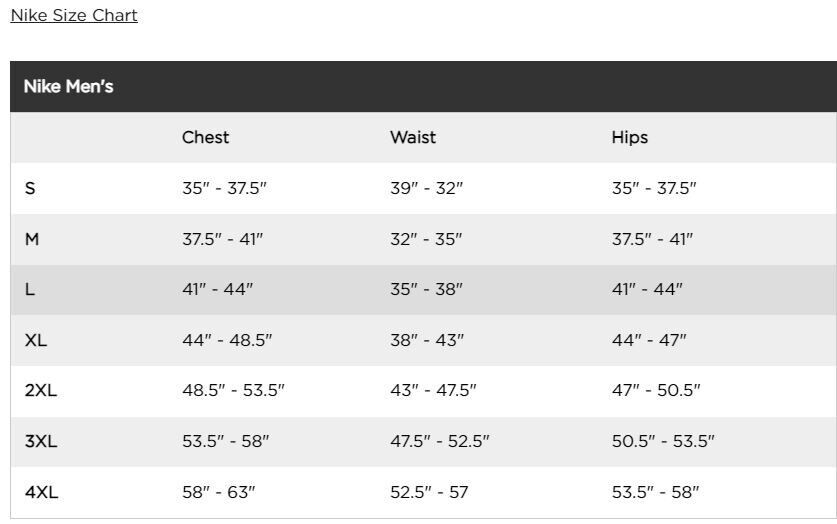Screen dimensions: 837x524
Task: Click the XL chest value 44″ - 48.5″
Action: pos(227,340)
